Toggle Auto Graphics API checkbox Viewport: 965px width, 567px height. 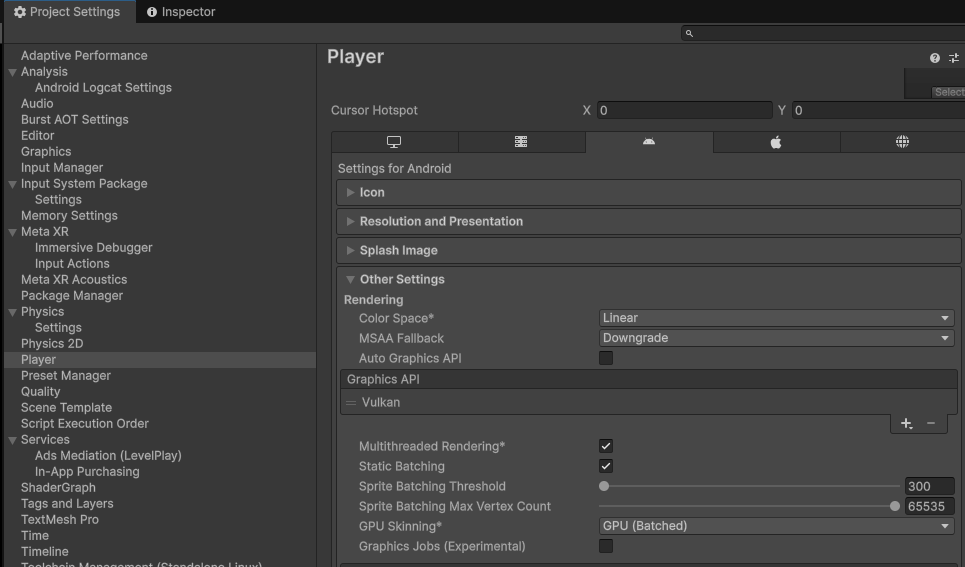pyautogui.click(x=606, y=358)
